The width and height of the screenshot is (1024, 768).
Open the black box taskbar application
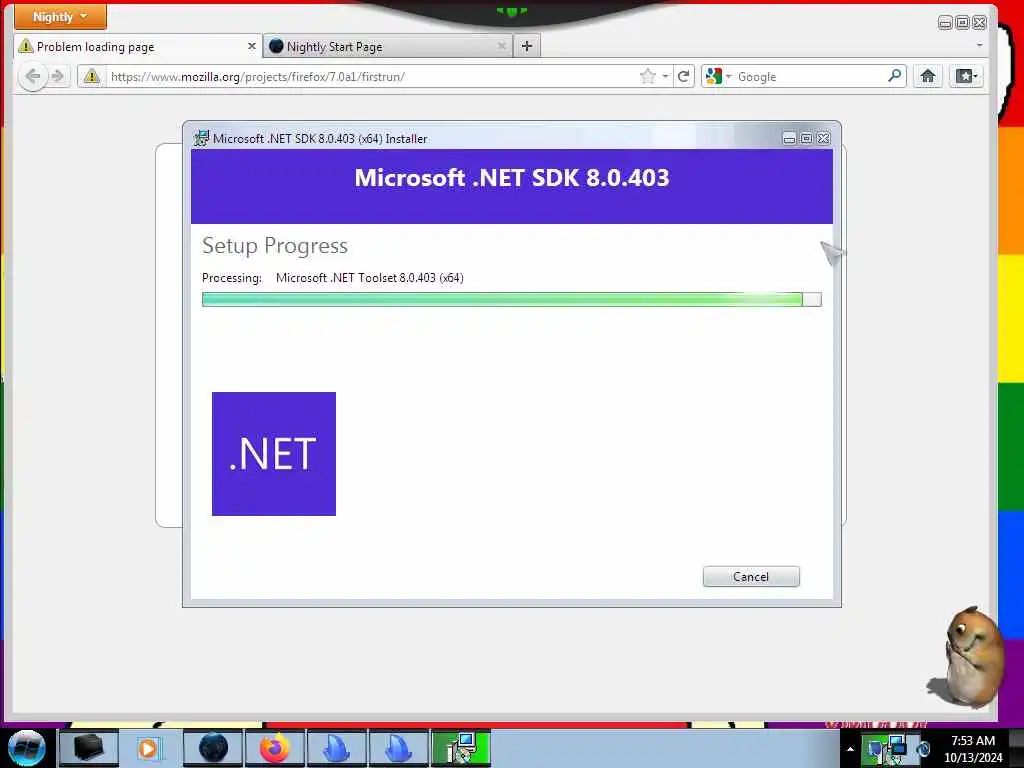coord(89,748)
